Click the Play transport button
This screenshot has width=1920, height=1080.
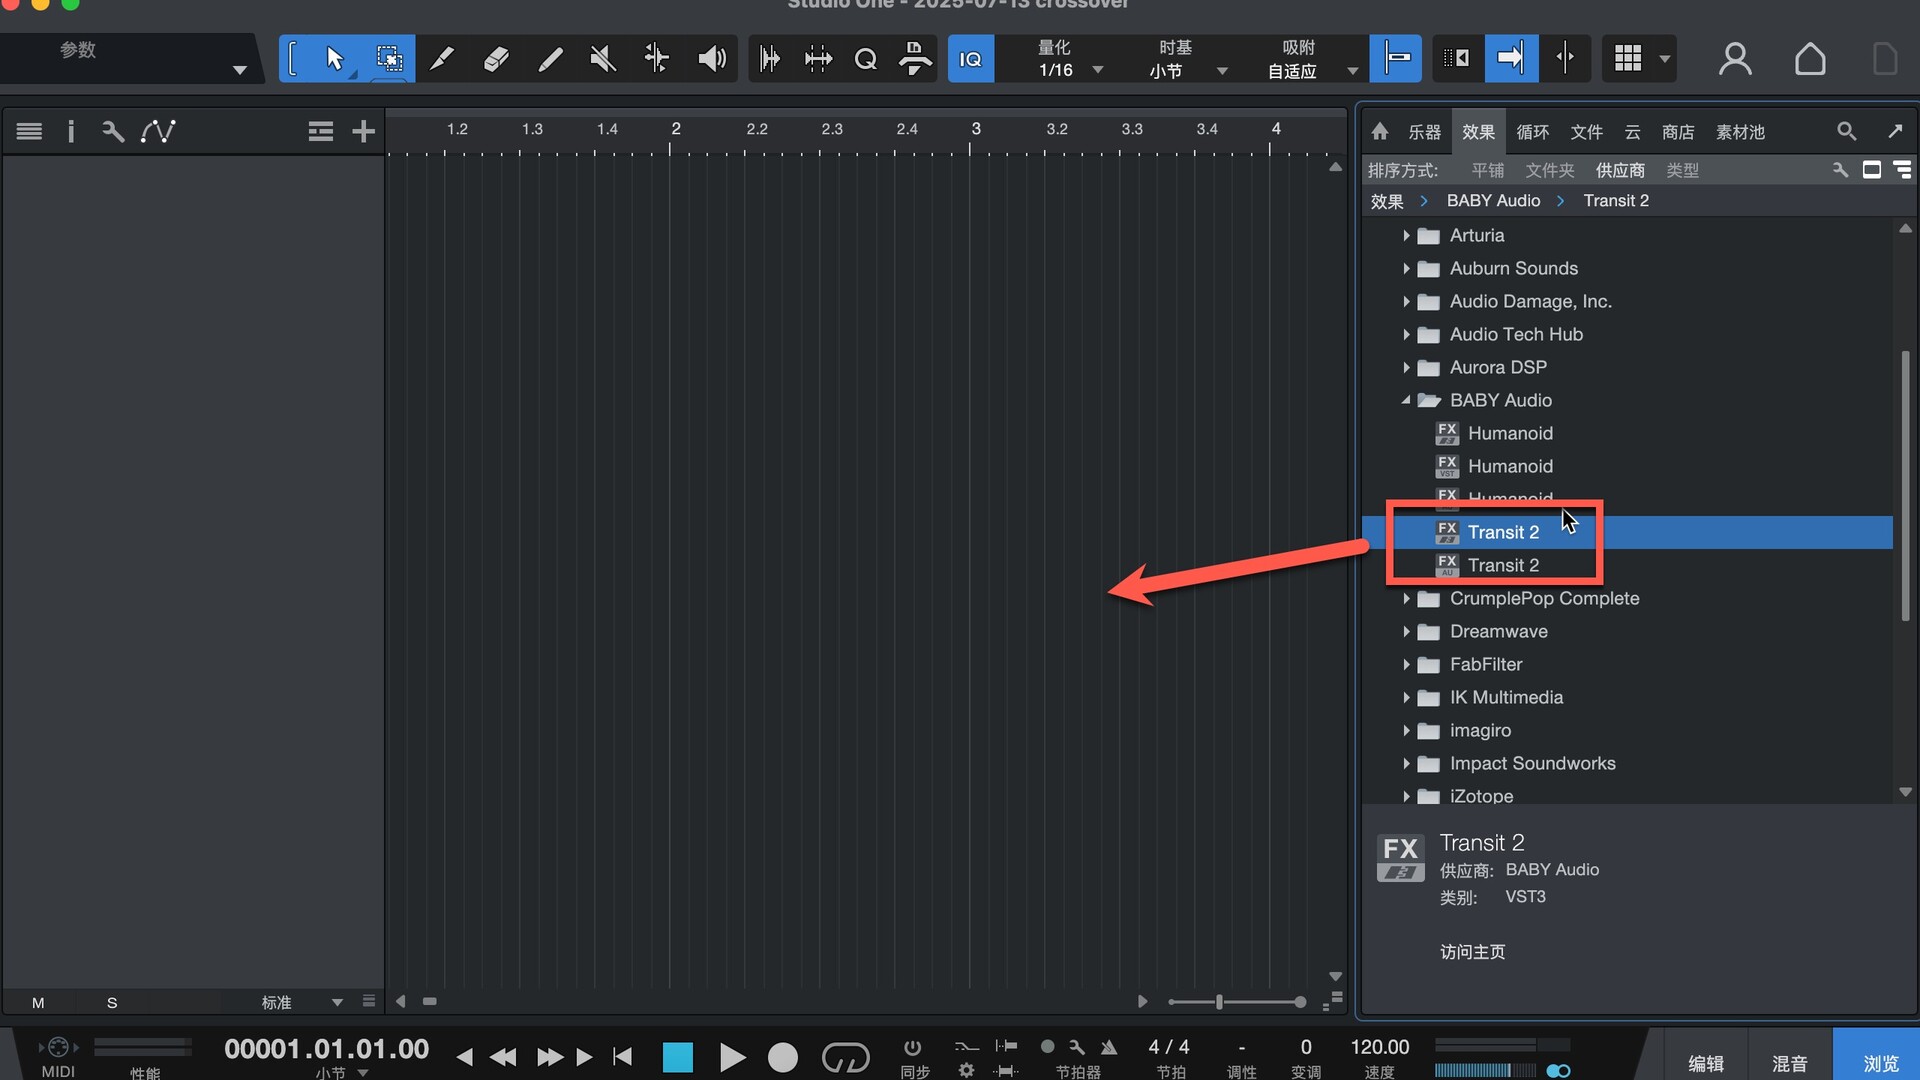731,1057
